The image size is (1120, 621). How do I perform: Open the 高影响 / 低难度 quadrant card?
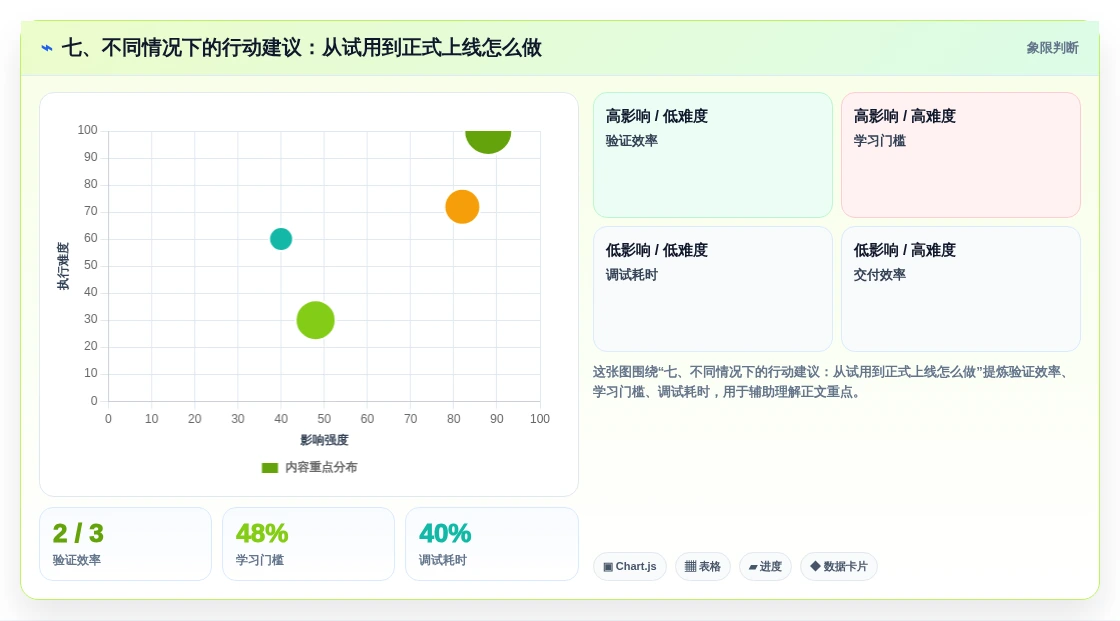point(713,155)
